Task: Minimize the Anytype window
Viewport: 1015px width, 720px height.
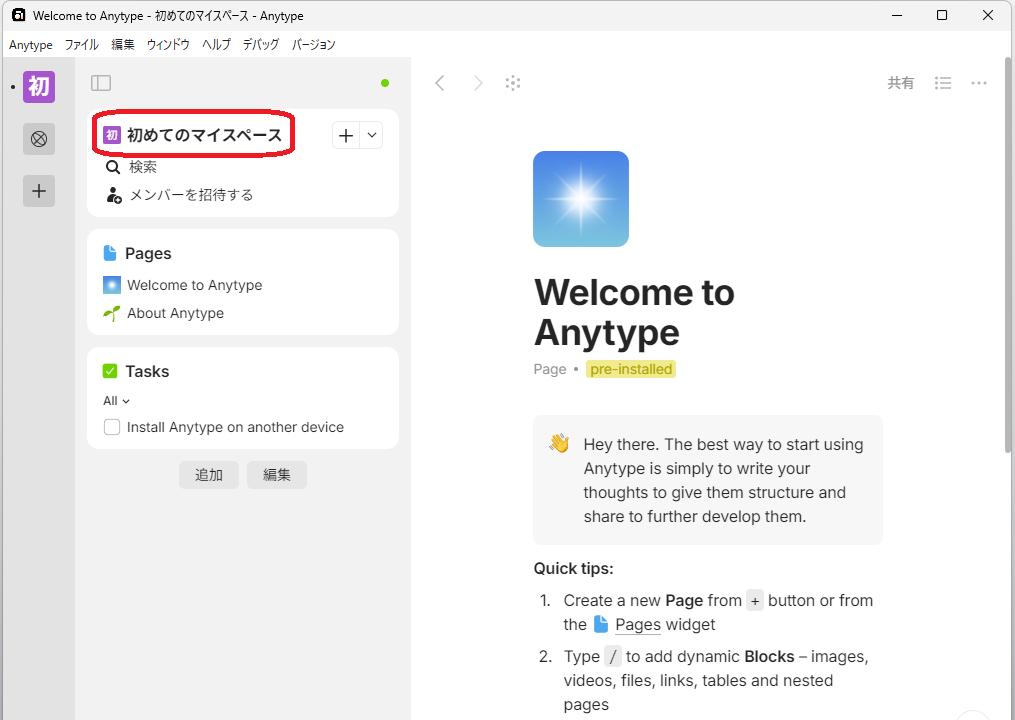Action: (x=897, y=15)
